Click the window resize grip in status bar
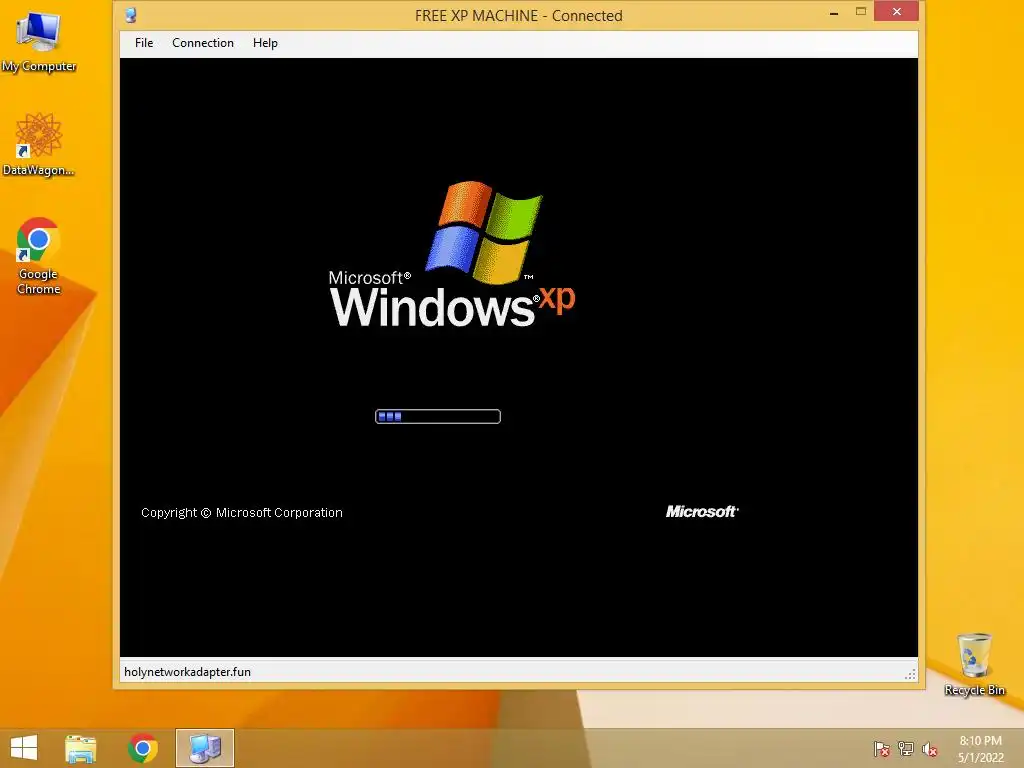Image resolution: width=1024 pixels, height=768 pixels. [x=910, y=674]
